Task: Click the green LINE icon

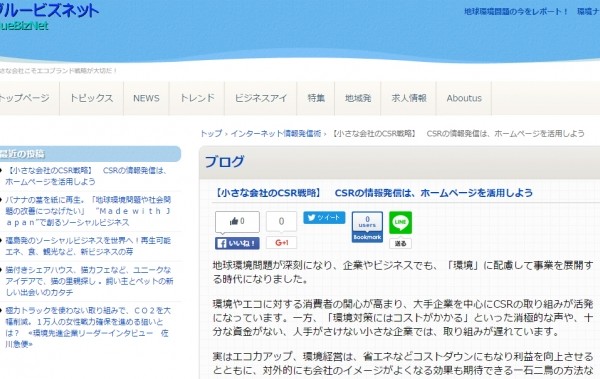Action: (400, 222)
